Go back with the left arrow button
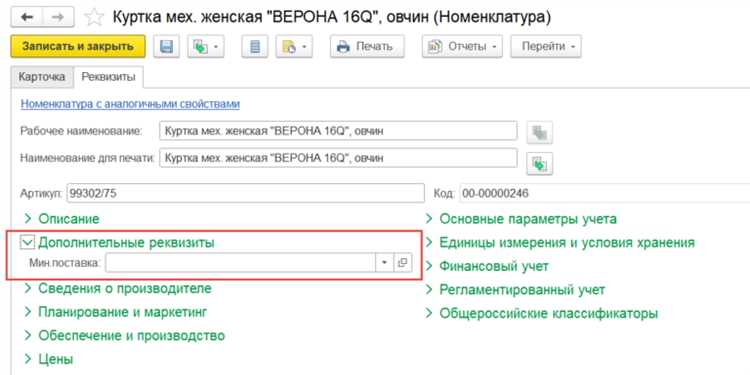750x375 pixels. [27, 17]
